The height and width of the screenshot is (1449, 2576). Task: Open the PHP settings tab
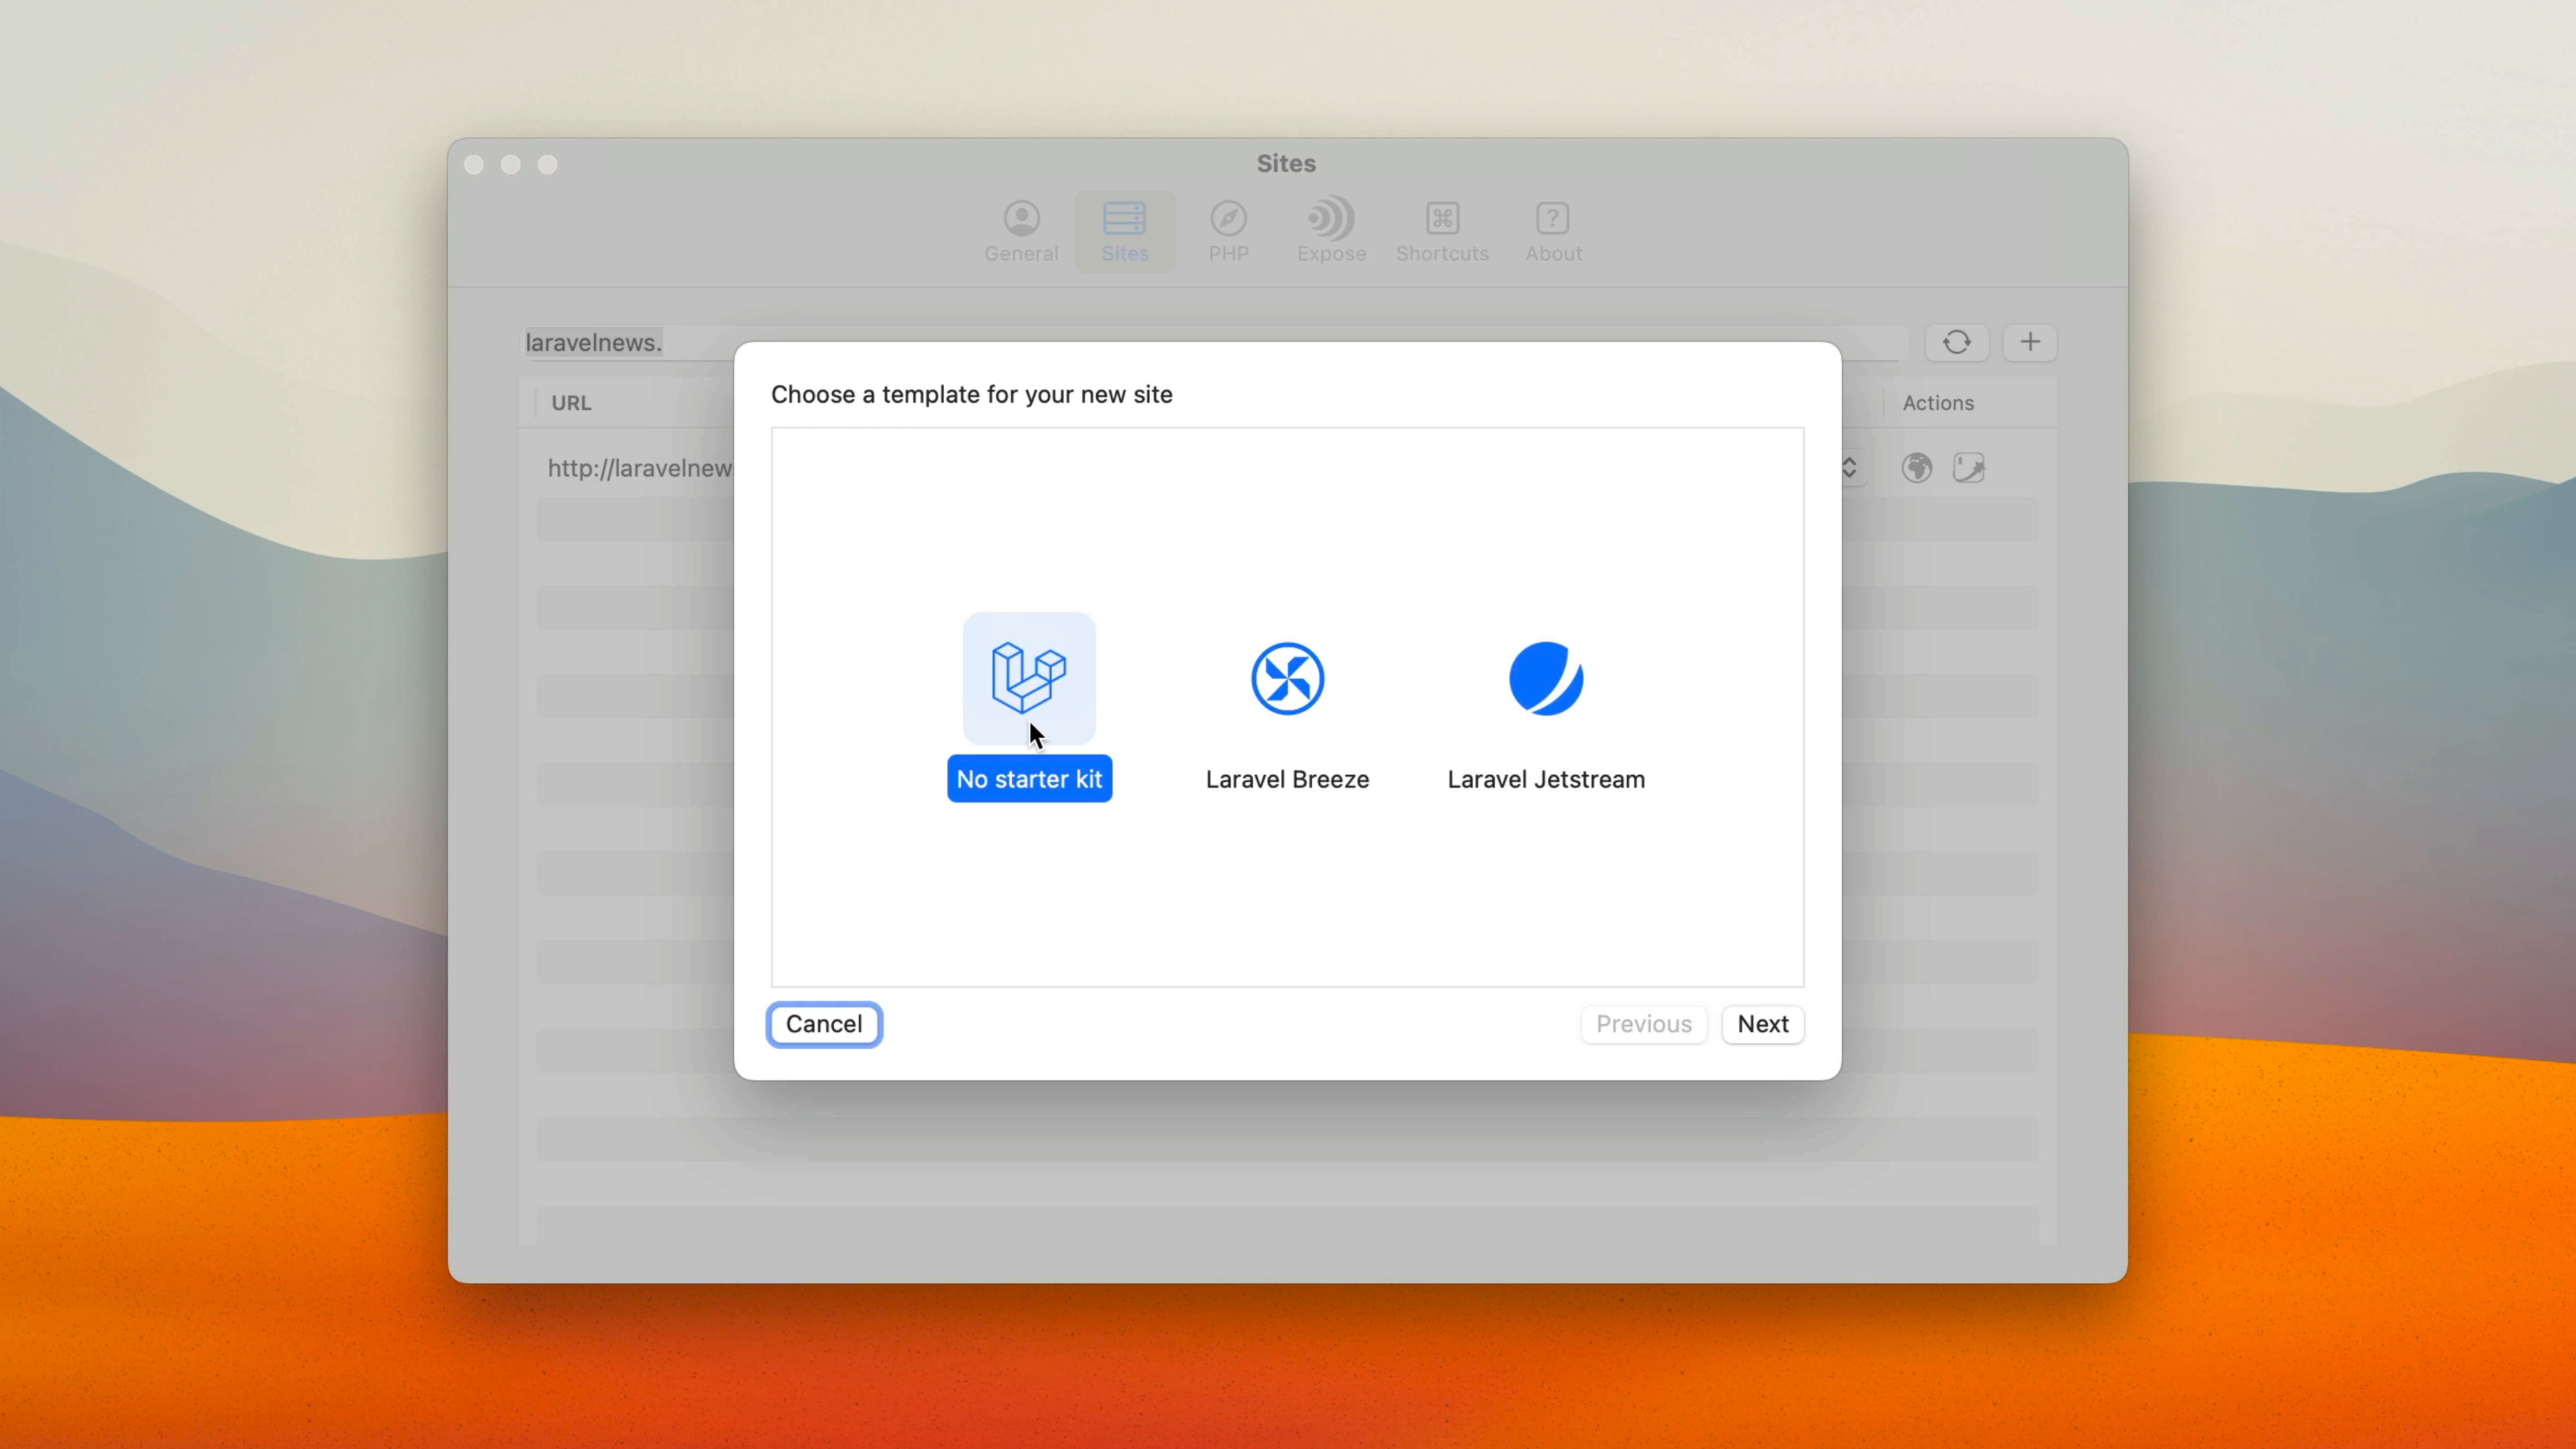tap(1228, 232)
